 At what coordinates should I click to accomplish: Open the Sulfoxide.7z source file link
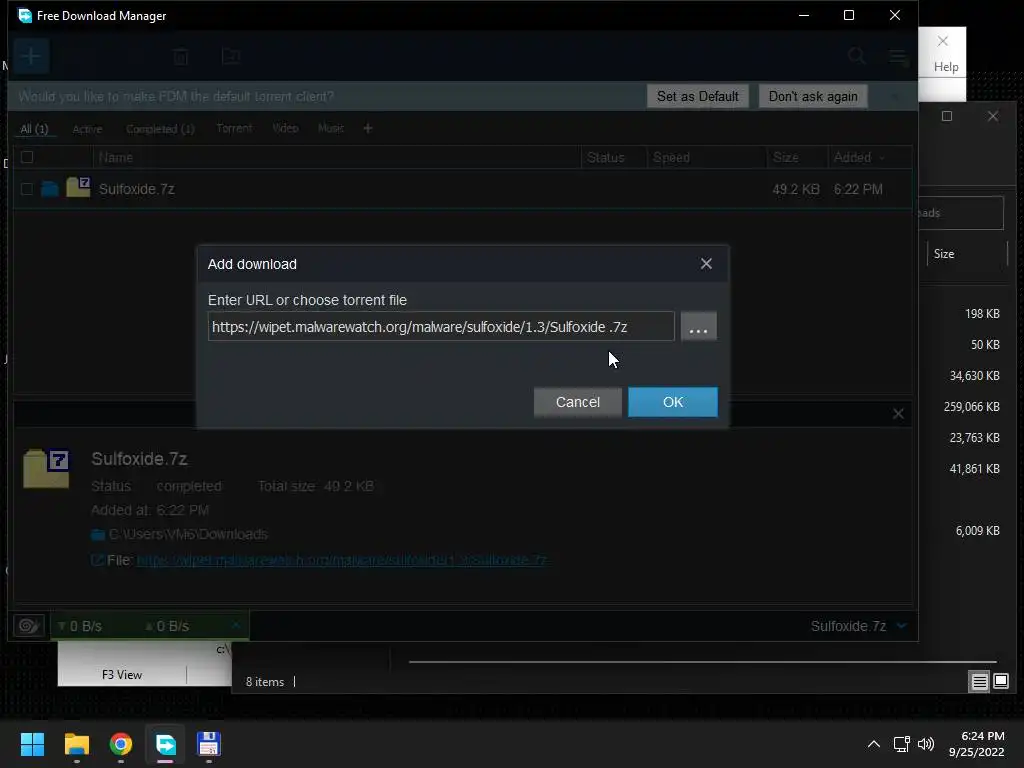click(x=342, y=560)
